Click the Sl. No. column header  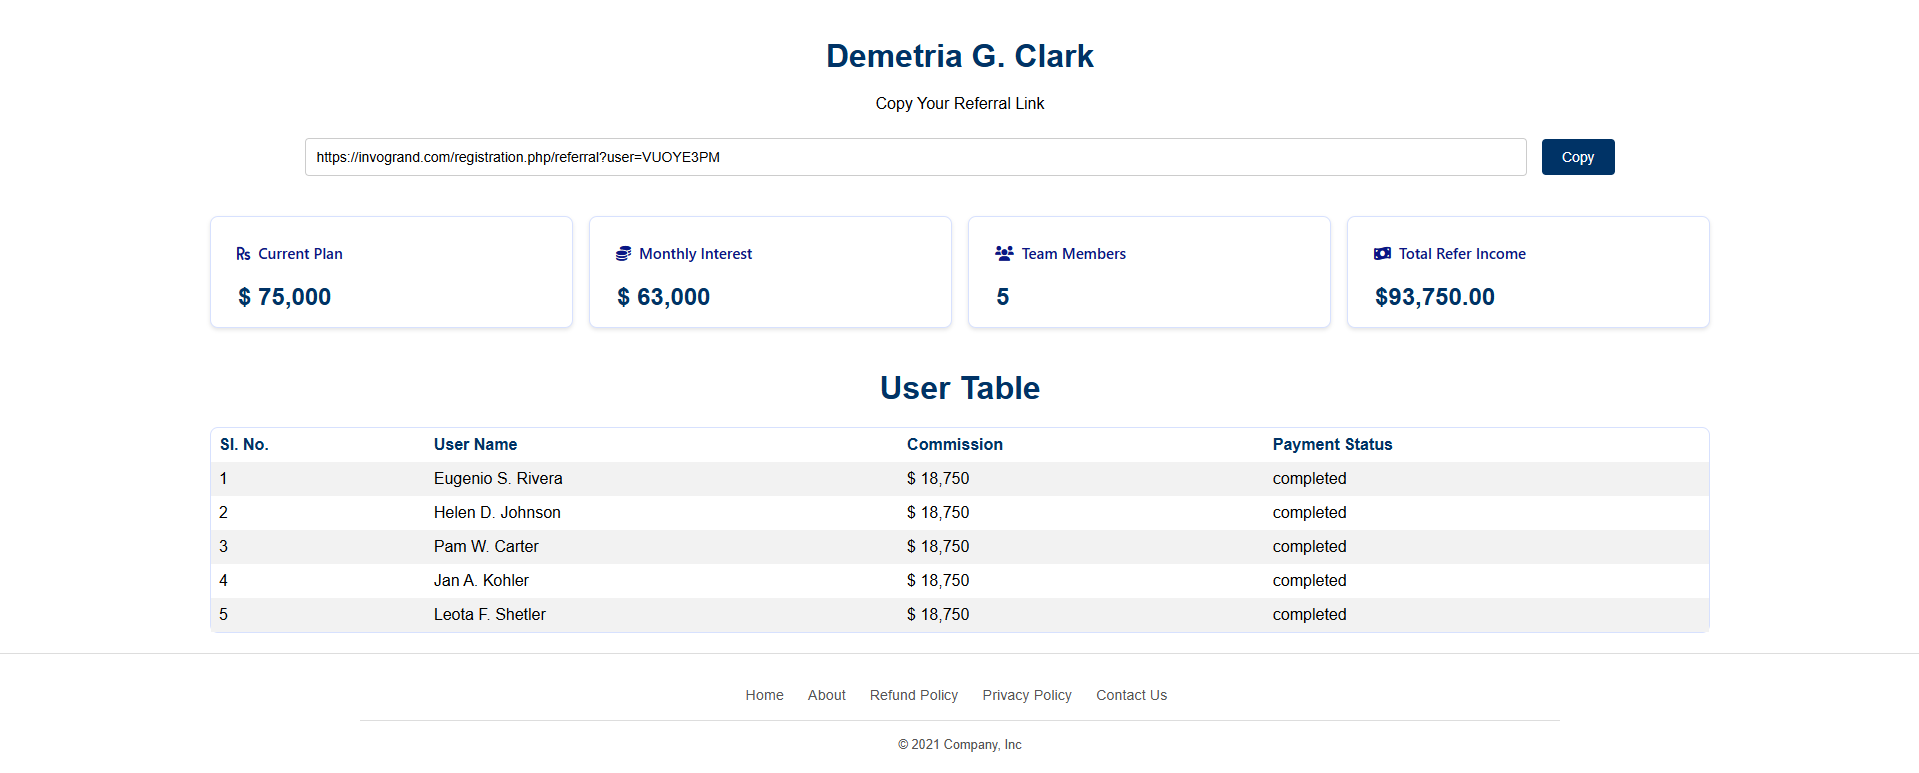click(x=244, y=444)
